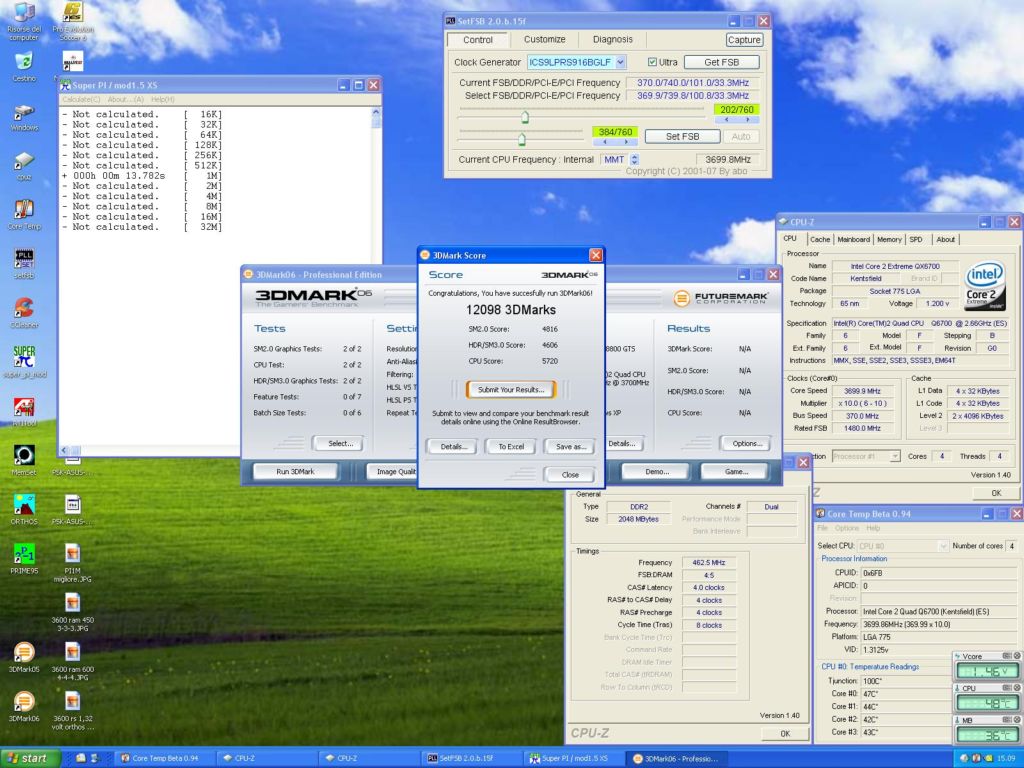
Task: Click the left arrow under 202/760
Action: (x=726, y=120)
